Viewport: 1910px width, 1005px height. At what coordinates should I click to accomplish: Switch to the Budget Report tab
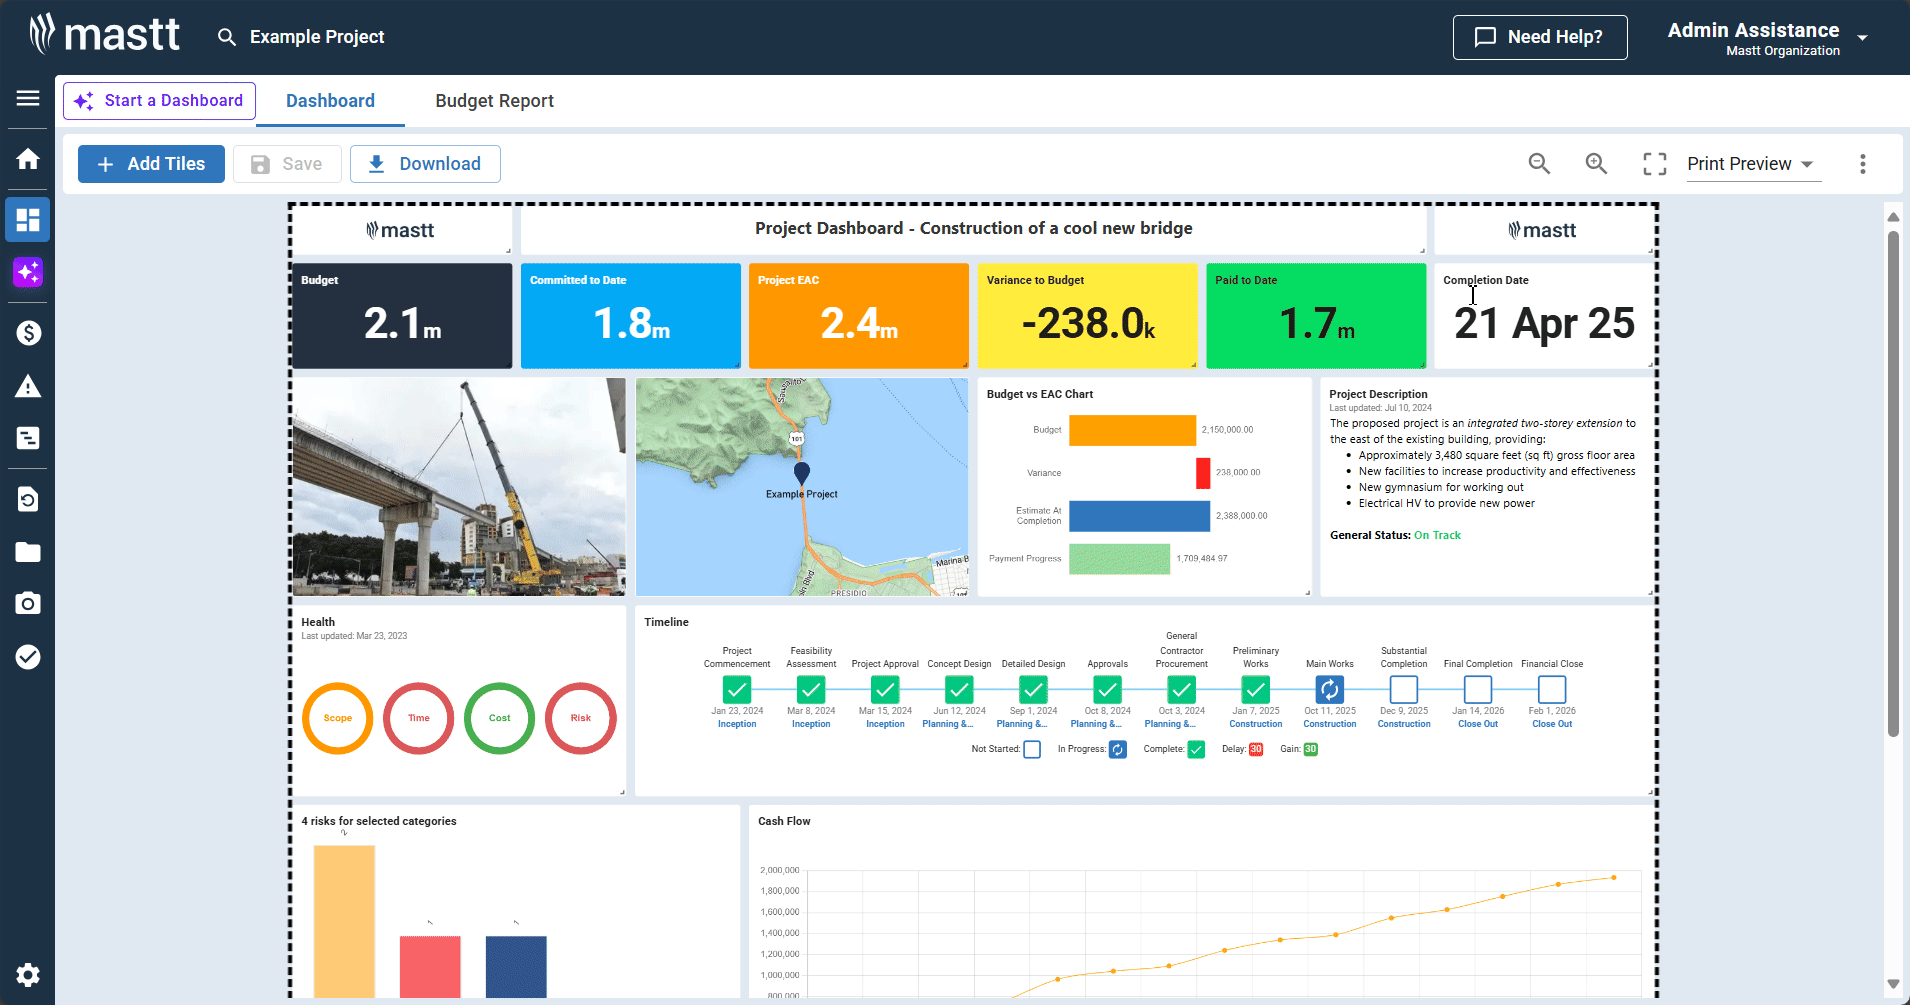click(494, 101)
